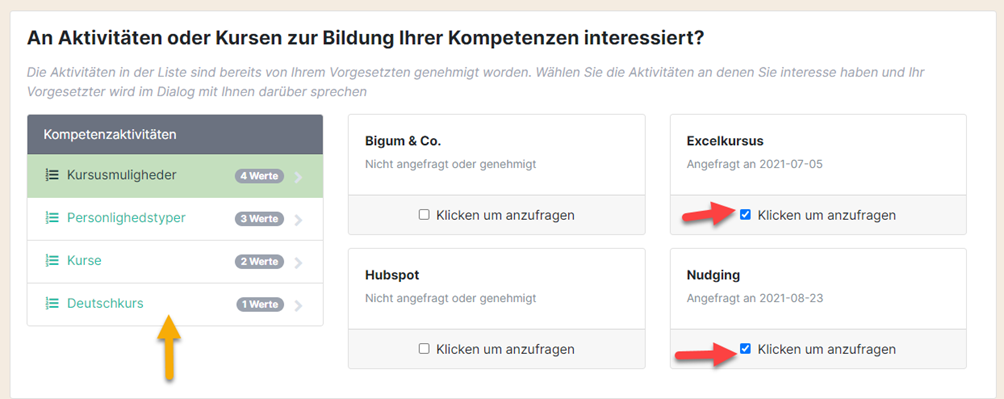This screenshot has width=1004, height=399.
Task: Click the Deutschkurs link text
Action: tap(105, 304)
